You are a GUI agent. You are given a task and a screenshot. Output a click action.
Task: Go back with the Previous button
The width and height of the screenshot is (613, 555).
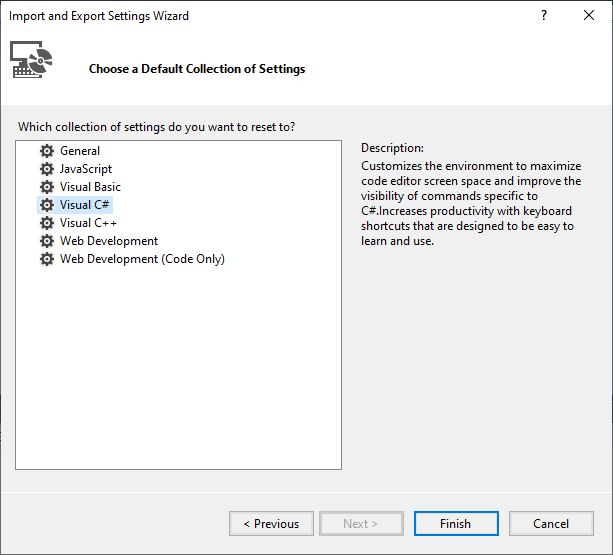(x=271, y=523)
